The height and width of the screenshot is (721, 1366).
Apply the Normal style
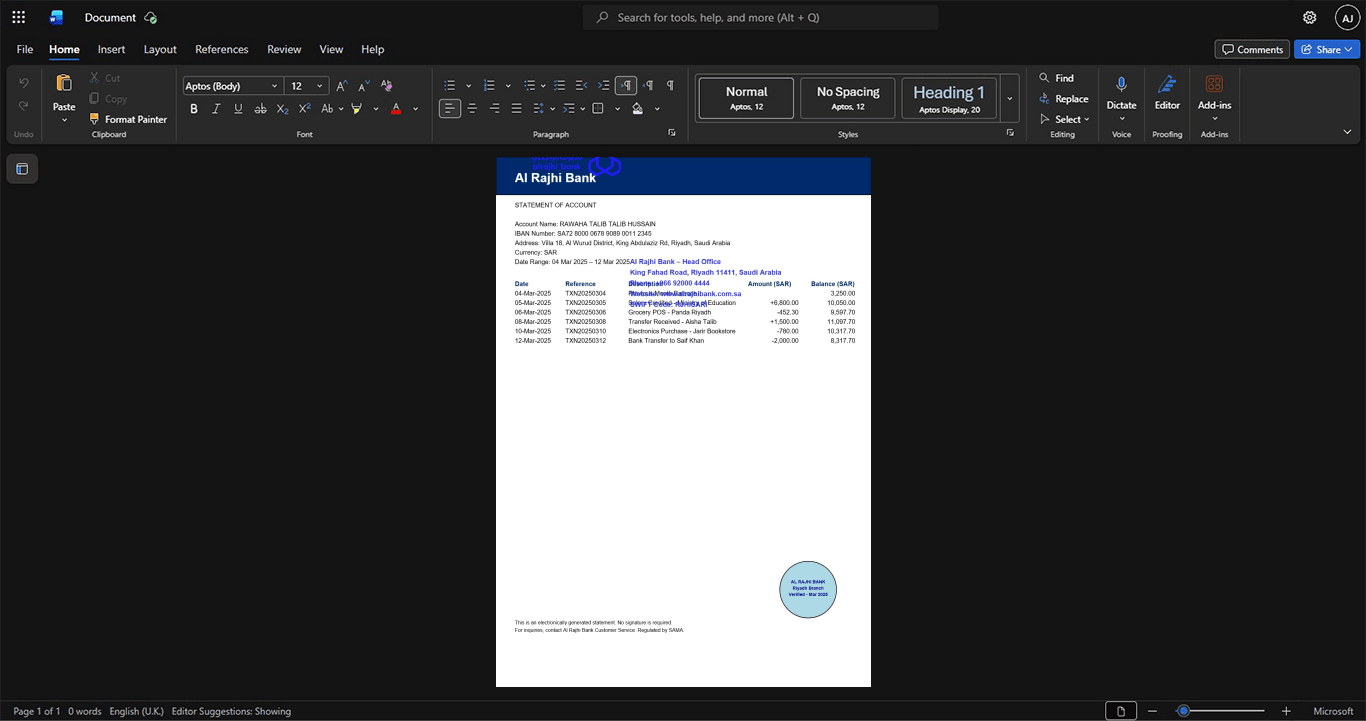(x=746, y=99)
